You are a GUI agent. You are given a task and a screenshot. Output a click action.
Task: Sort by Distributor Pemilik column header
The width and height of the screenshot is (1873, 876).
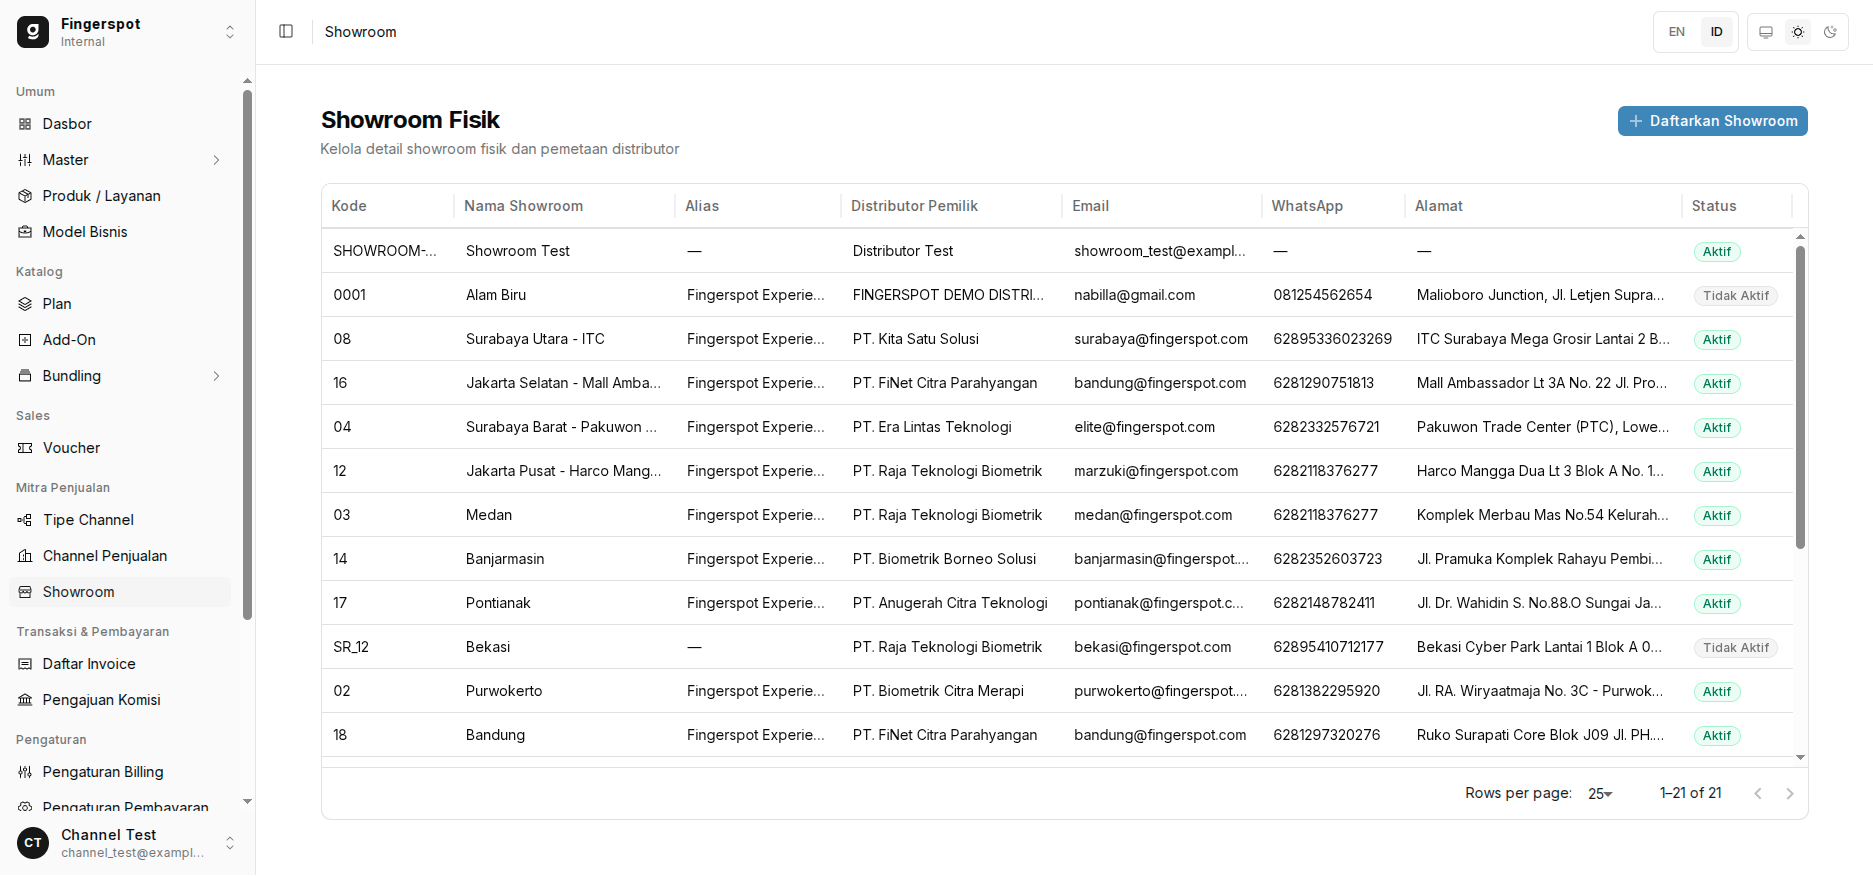(x=914, y=206)
